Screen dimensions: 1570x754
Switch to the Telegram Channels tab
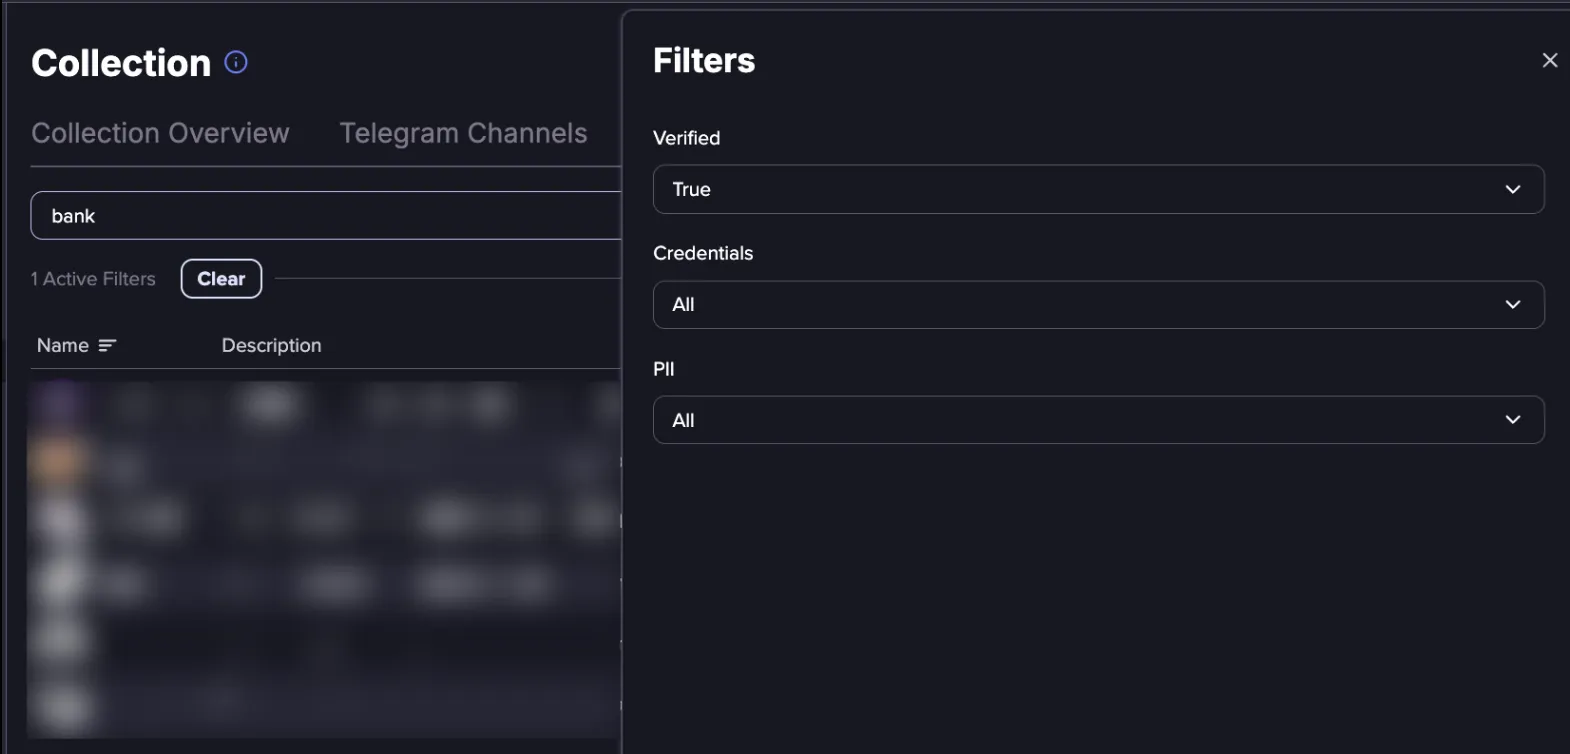(x=463, y=133)
